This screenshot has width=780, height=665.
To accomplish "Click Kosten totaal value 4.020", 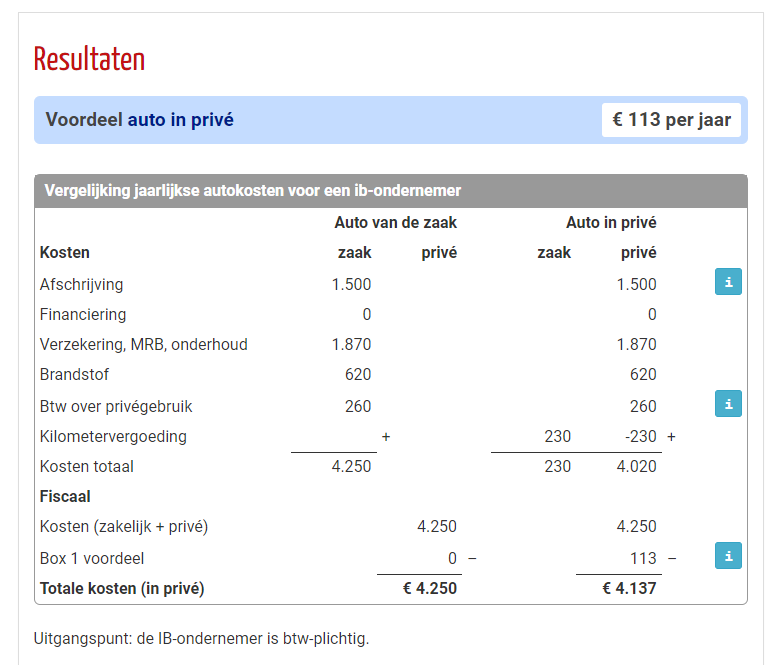I will point(636,466).
